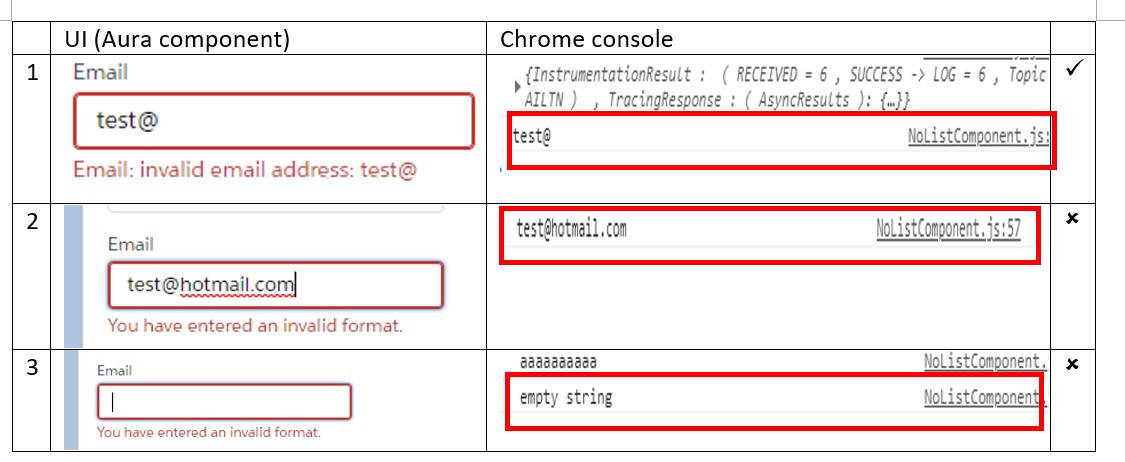Click the checkmark icon in row 1
This screenshot has width=1125, height=462.
click(x=1075, y=72)
